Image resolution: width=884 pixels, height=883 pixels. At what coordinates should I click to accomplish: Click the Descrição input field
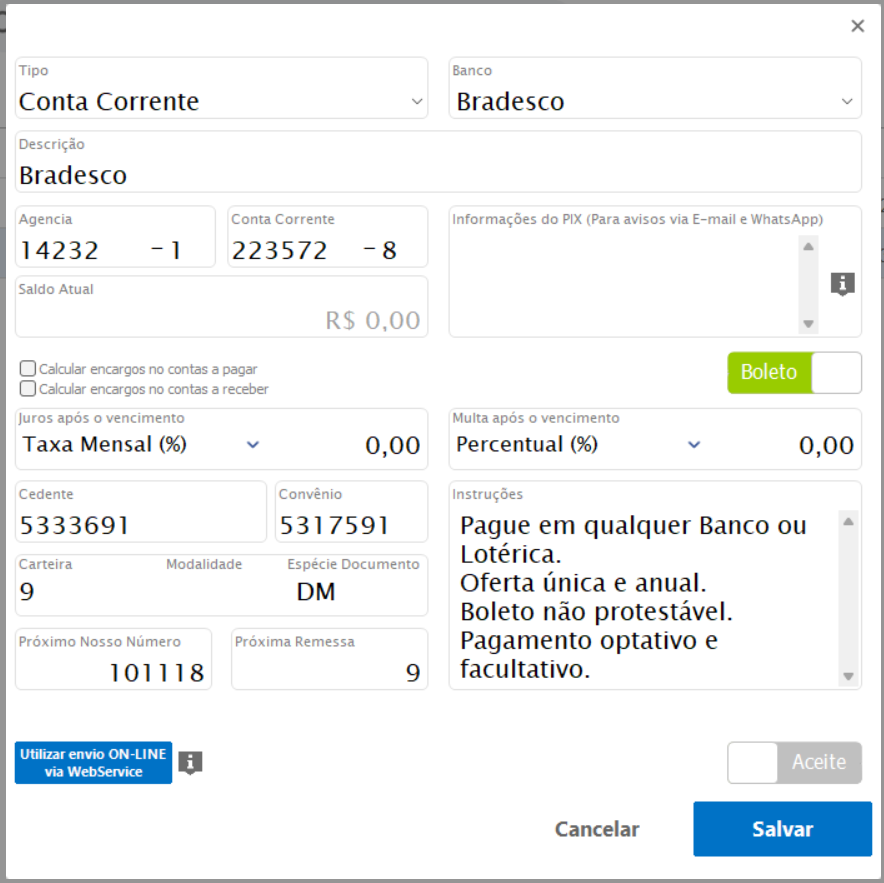(x=438, y=175)
